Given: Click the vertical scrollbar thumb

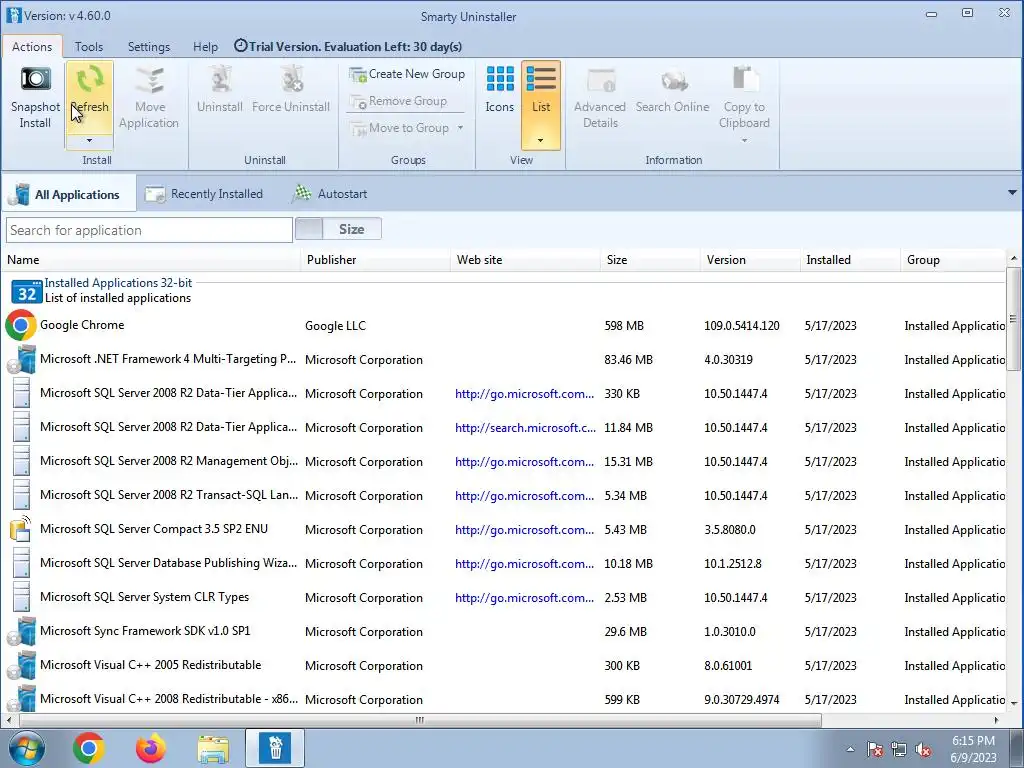Looking at the screenshot, I should 1013,319.
